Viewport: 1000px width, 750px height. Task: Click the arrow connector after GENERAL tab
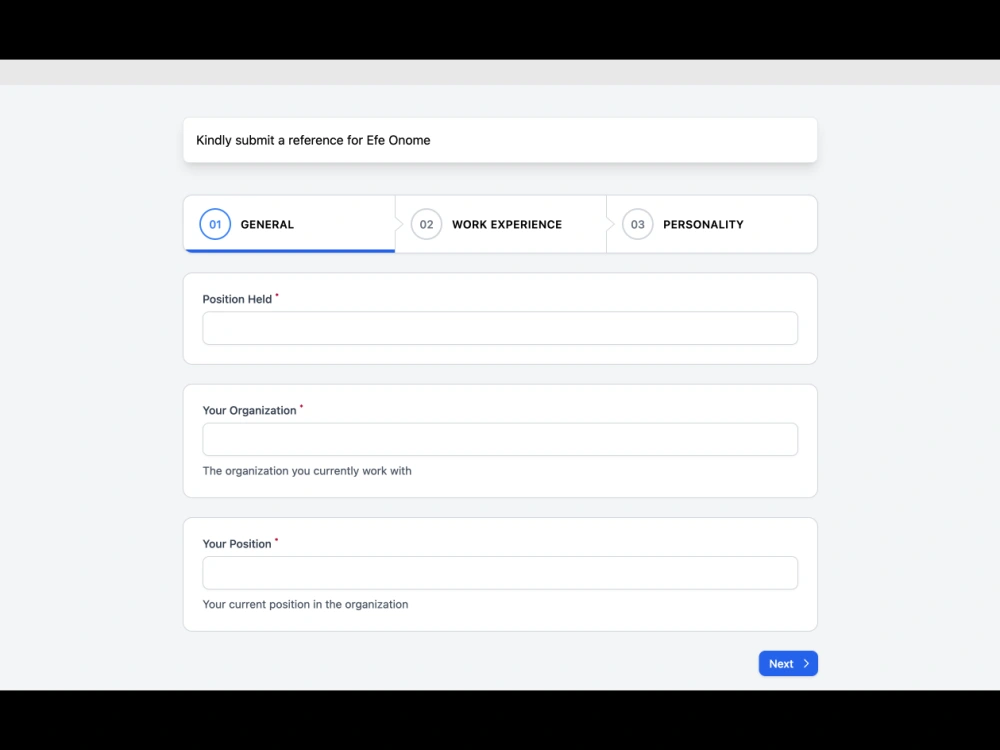[x=398, y=224]
